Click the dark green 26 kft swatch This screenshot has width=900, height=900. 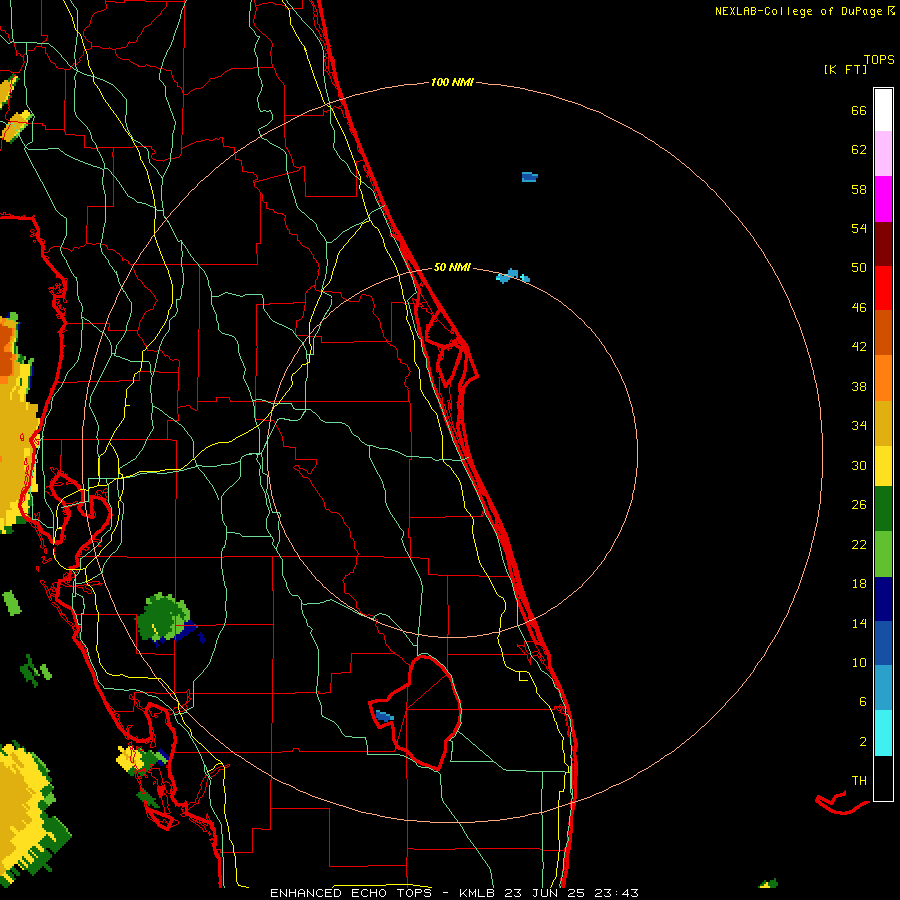pos(883,509)
